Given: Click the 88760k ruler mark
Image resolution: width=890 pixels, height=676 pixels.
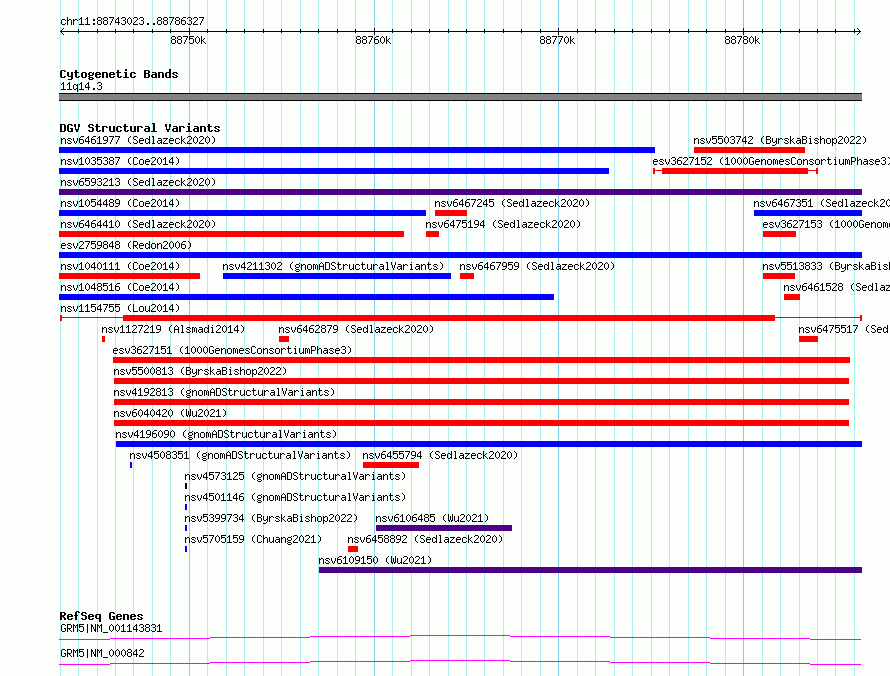Looking at the screenshot, I should click(373, 40).
